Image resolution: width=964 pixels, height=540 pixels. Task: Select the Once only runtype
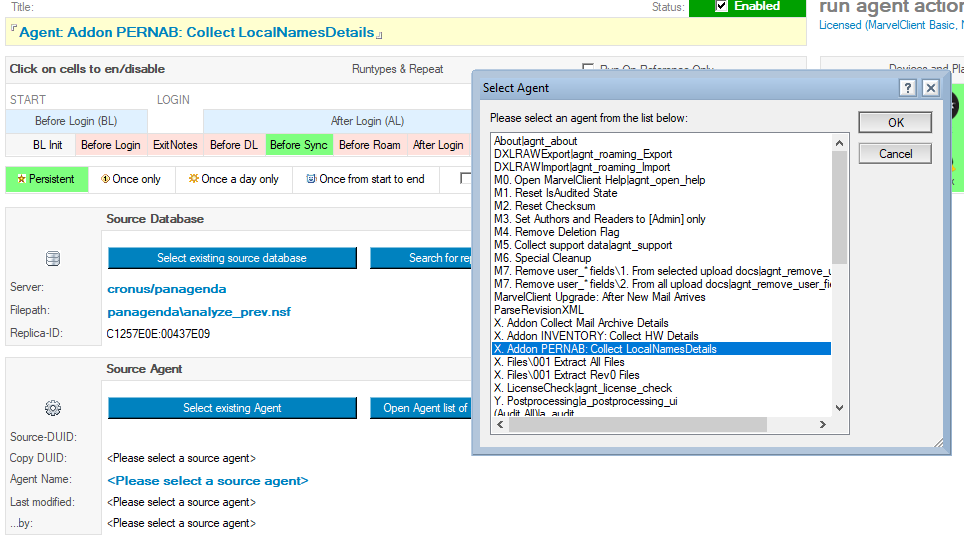131,179
